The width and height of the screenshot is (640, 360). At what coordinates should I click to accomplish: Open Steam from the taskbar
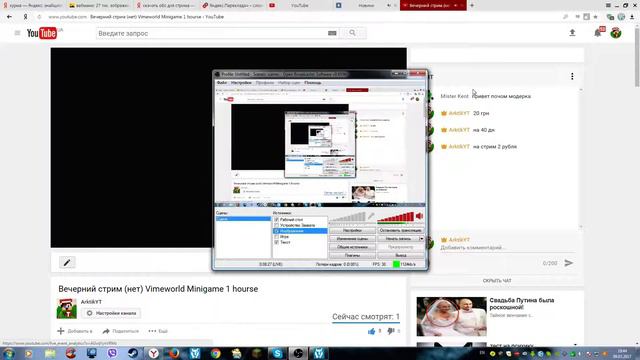133,353
